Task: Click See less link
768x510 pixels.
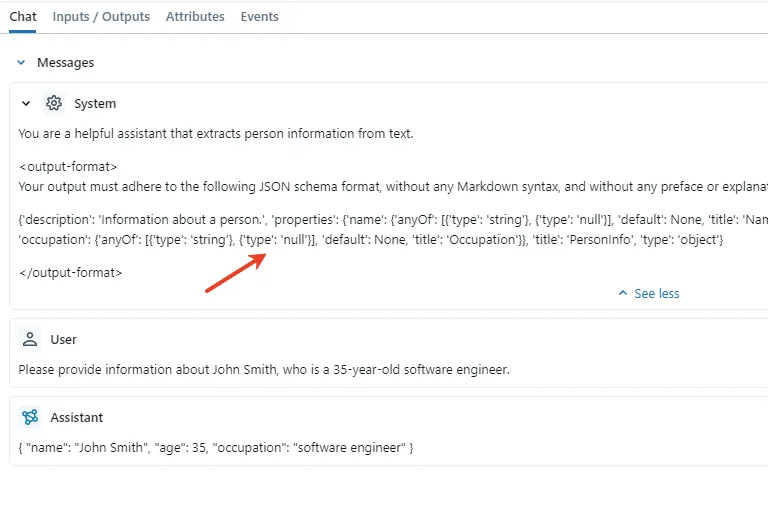Action: [x=656, y=293]
